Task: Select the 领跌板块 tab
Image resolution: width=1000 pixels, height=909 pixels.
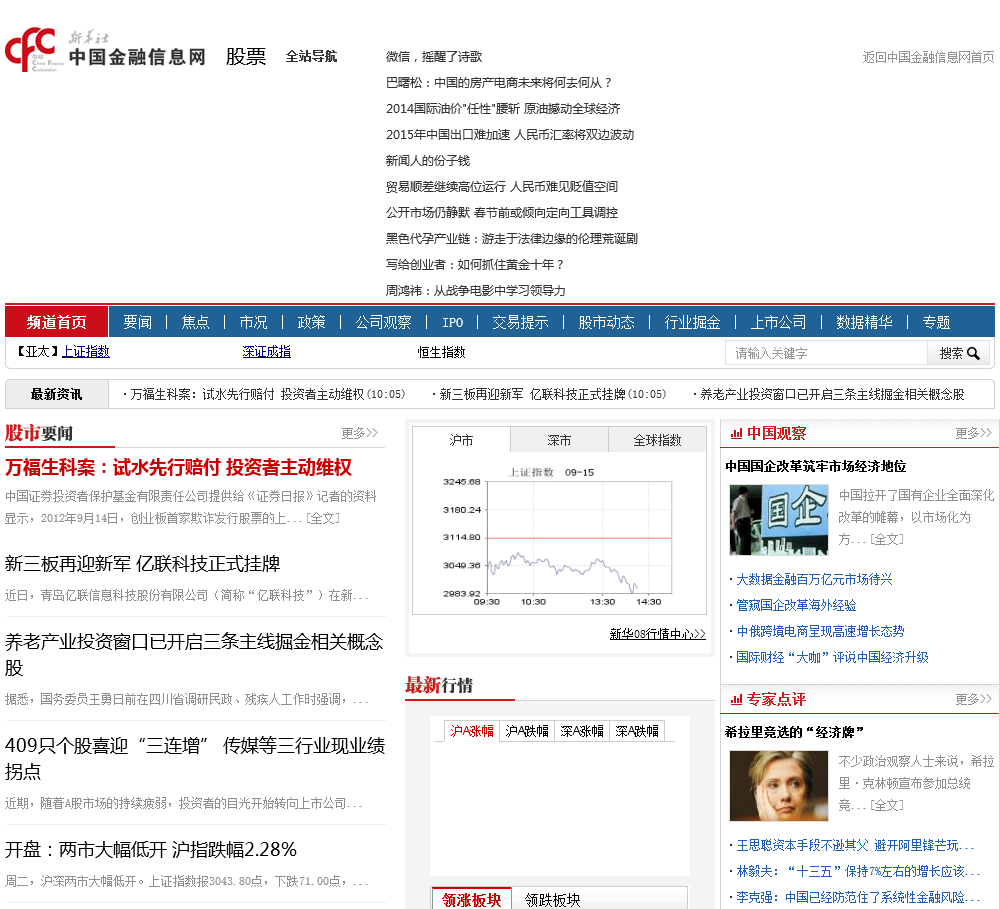Action: 552,899
